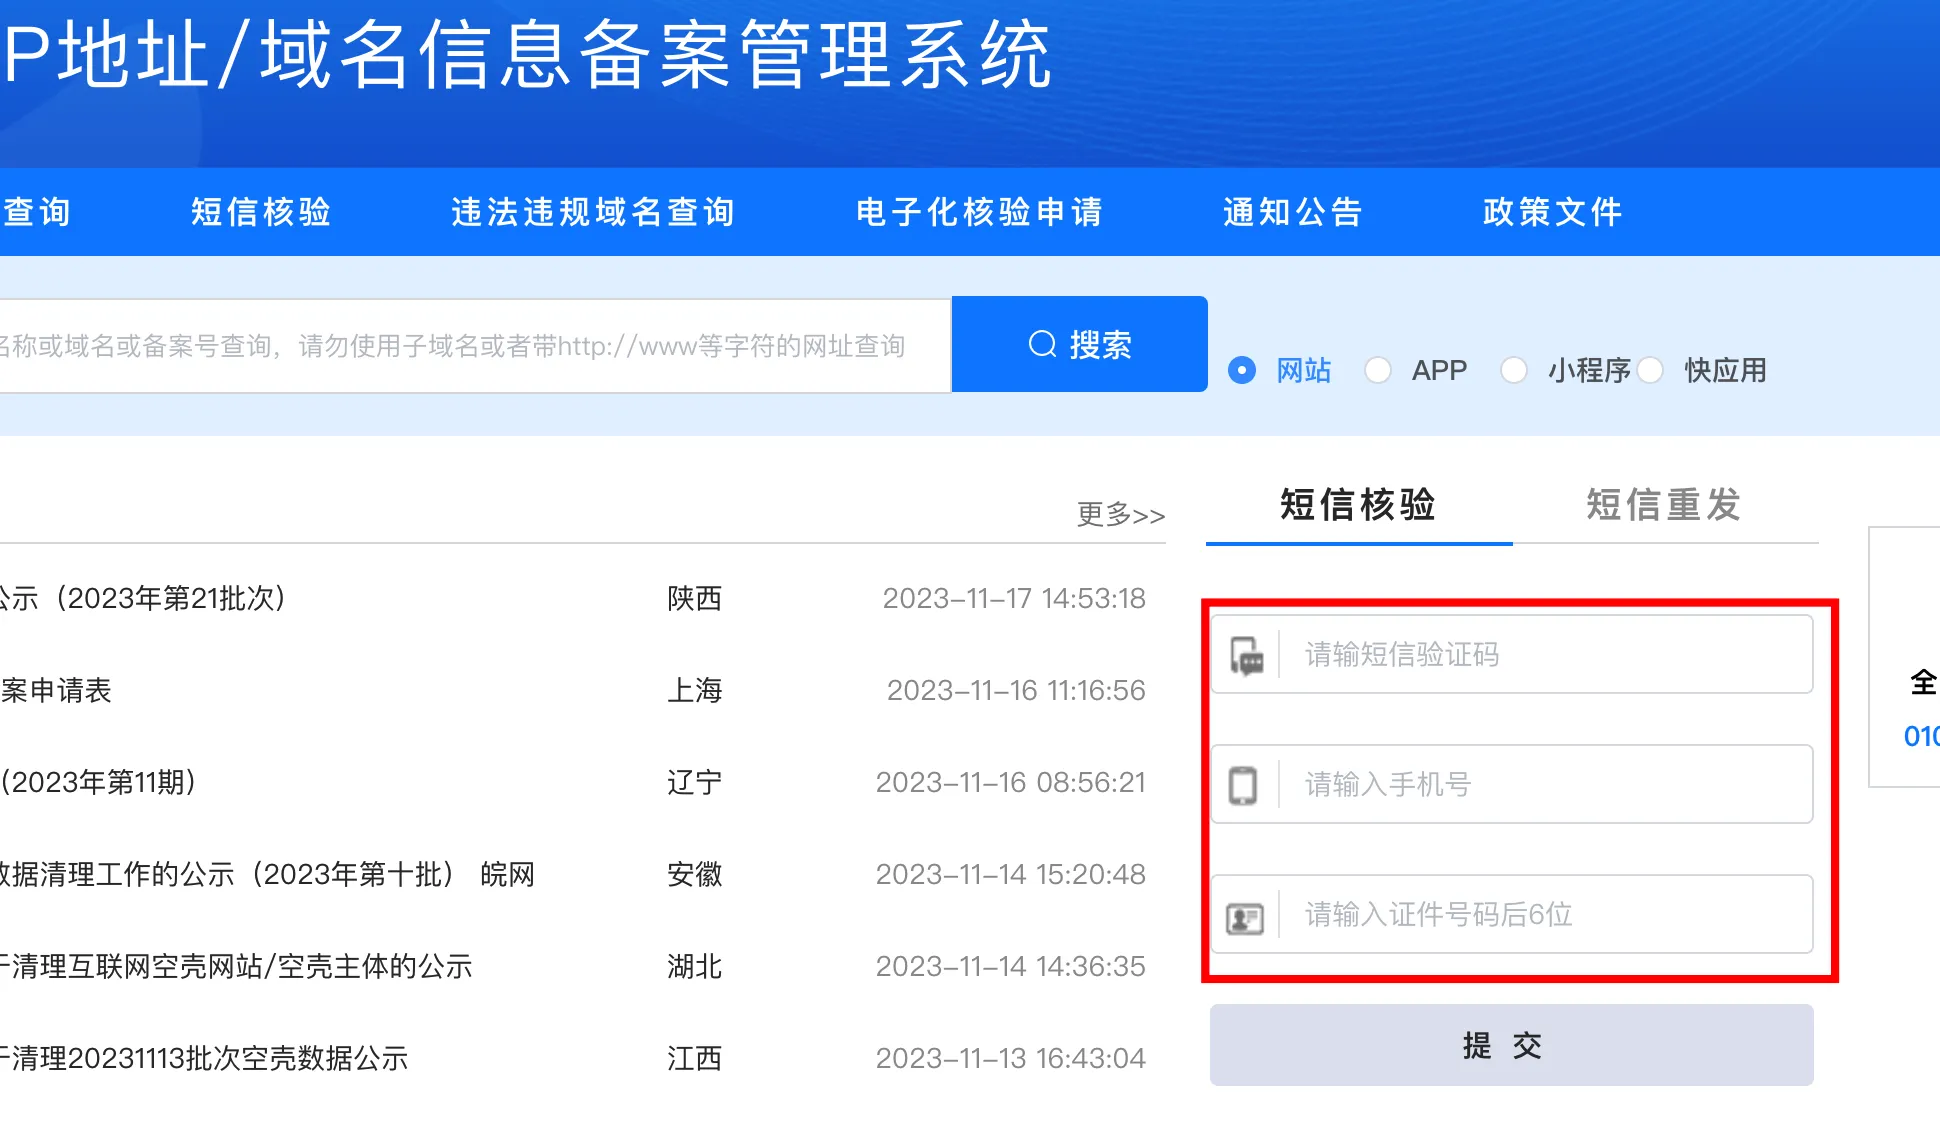
Task: Click the mobile phone icon
Action: [x=1243, y=785]
